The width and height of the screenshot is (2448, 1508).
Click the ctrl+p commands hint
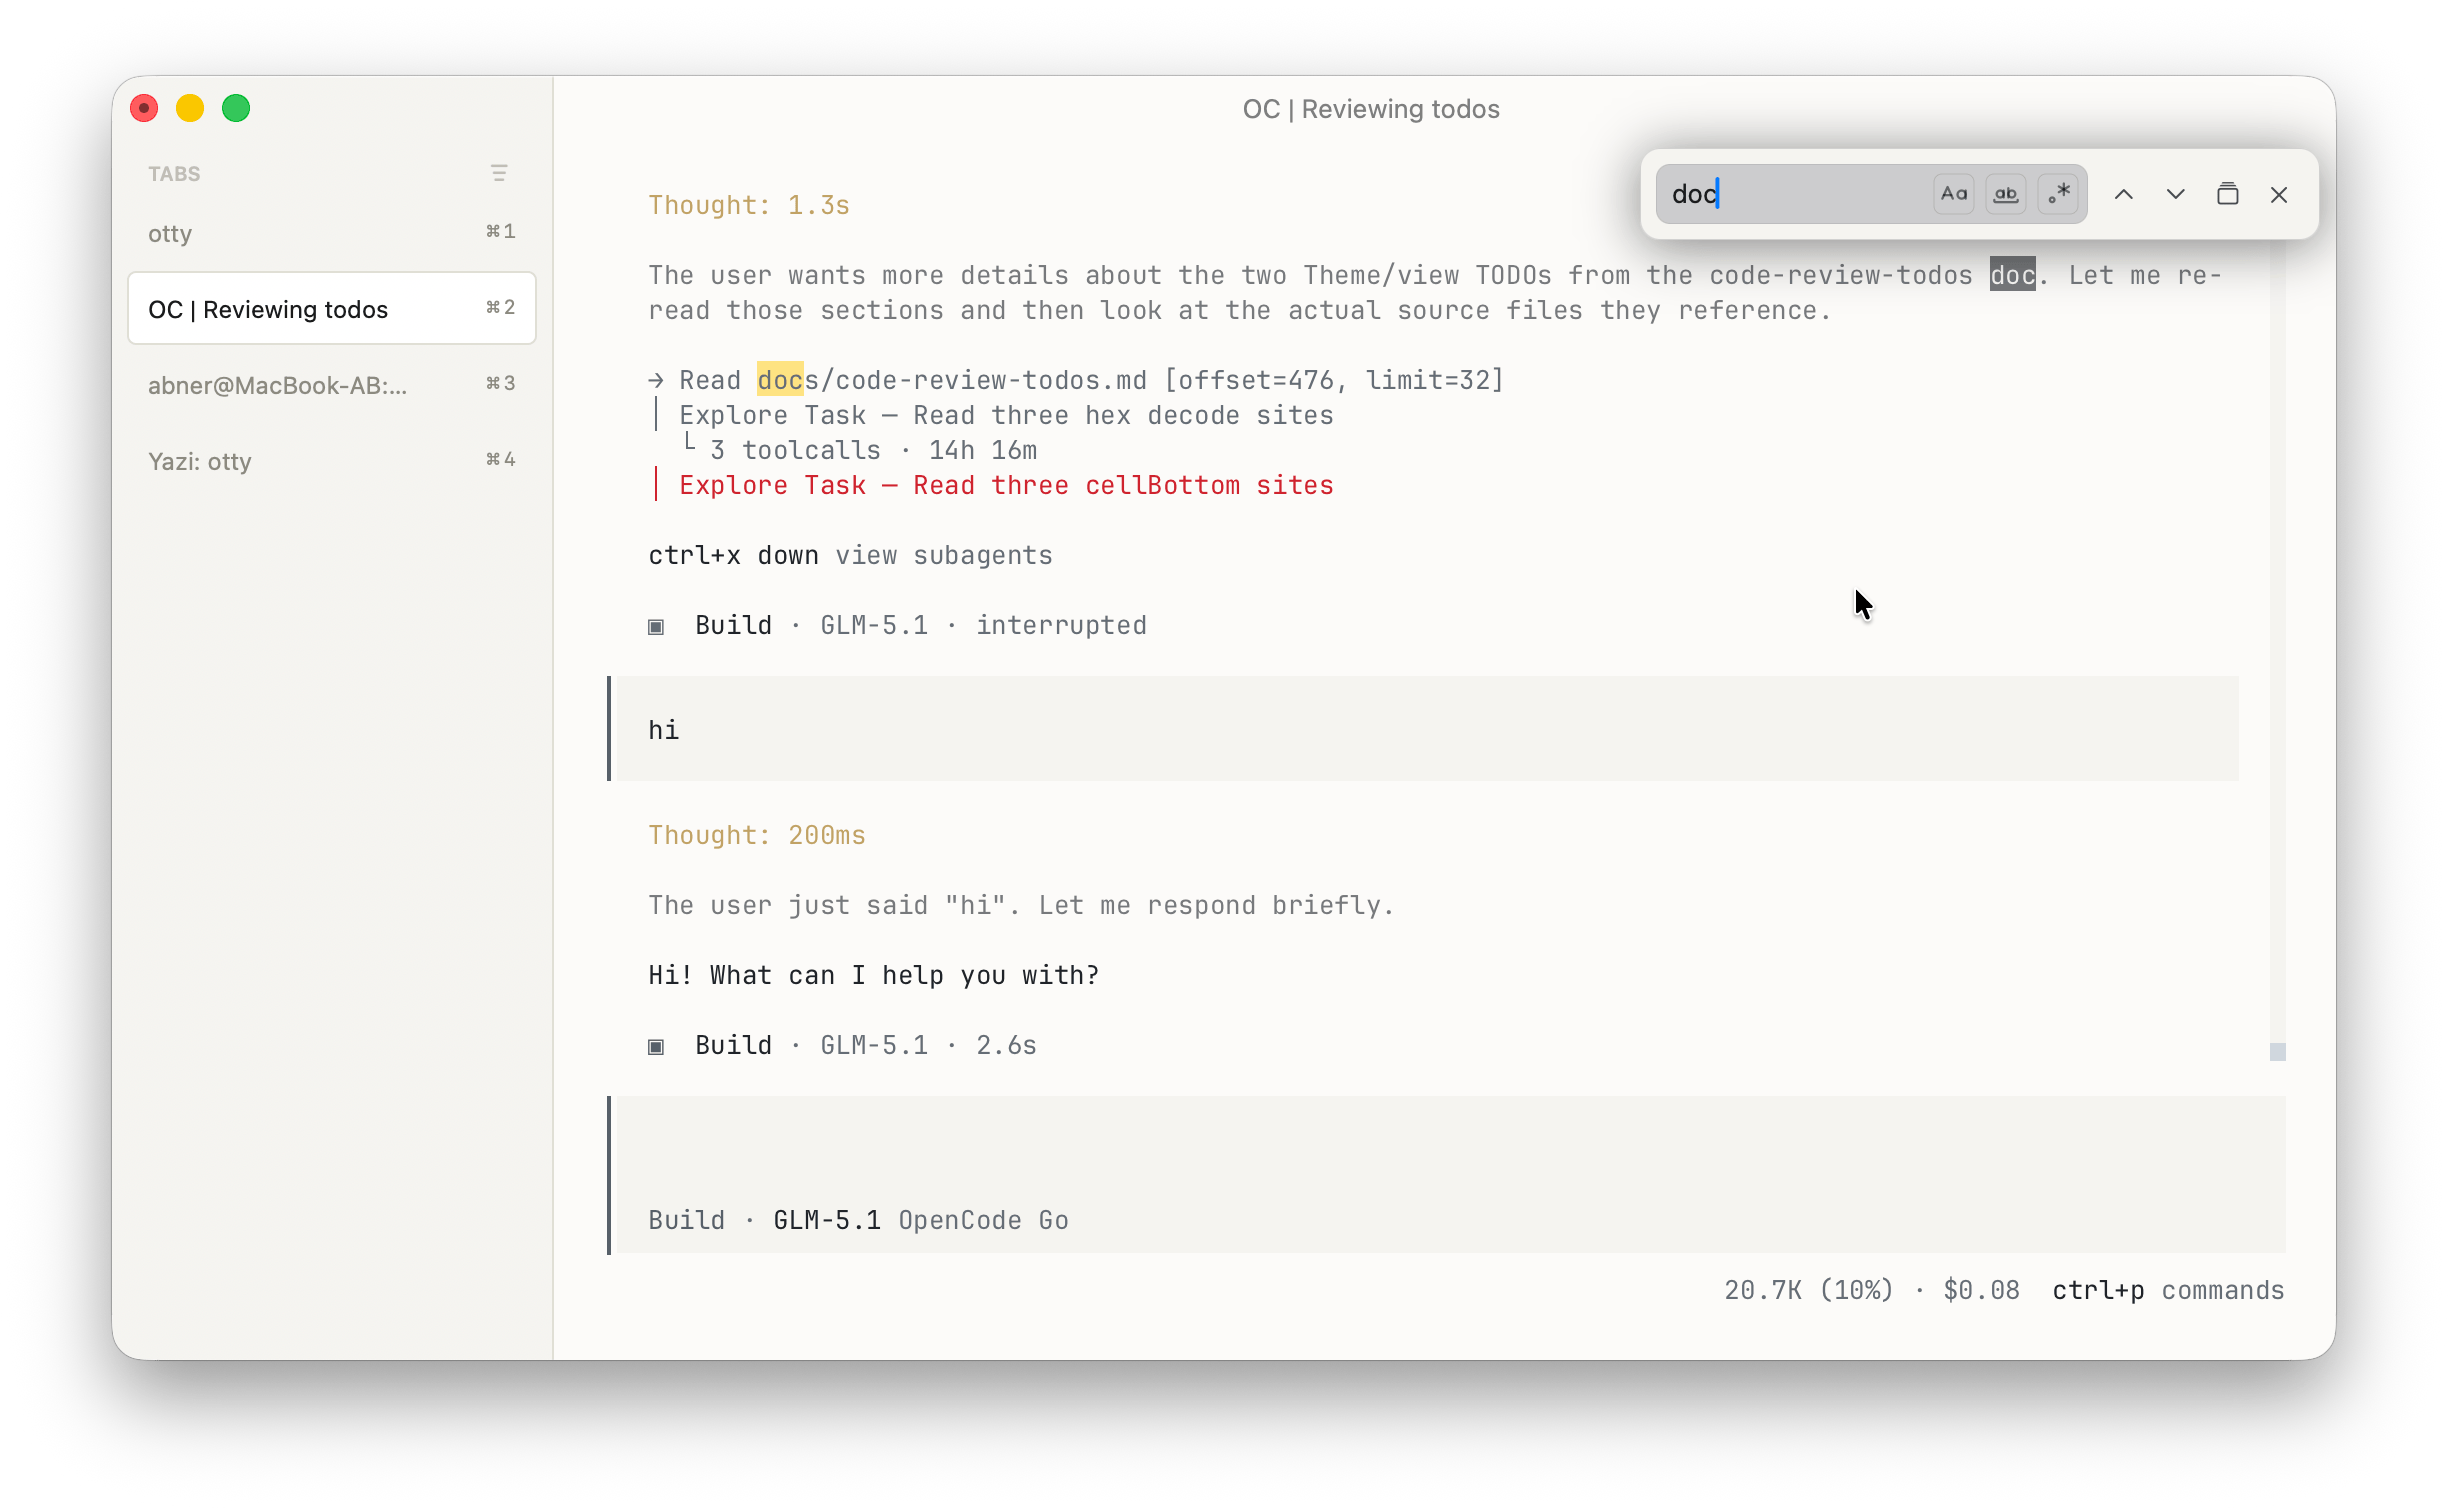click(x=2168, y=1290)
